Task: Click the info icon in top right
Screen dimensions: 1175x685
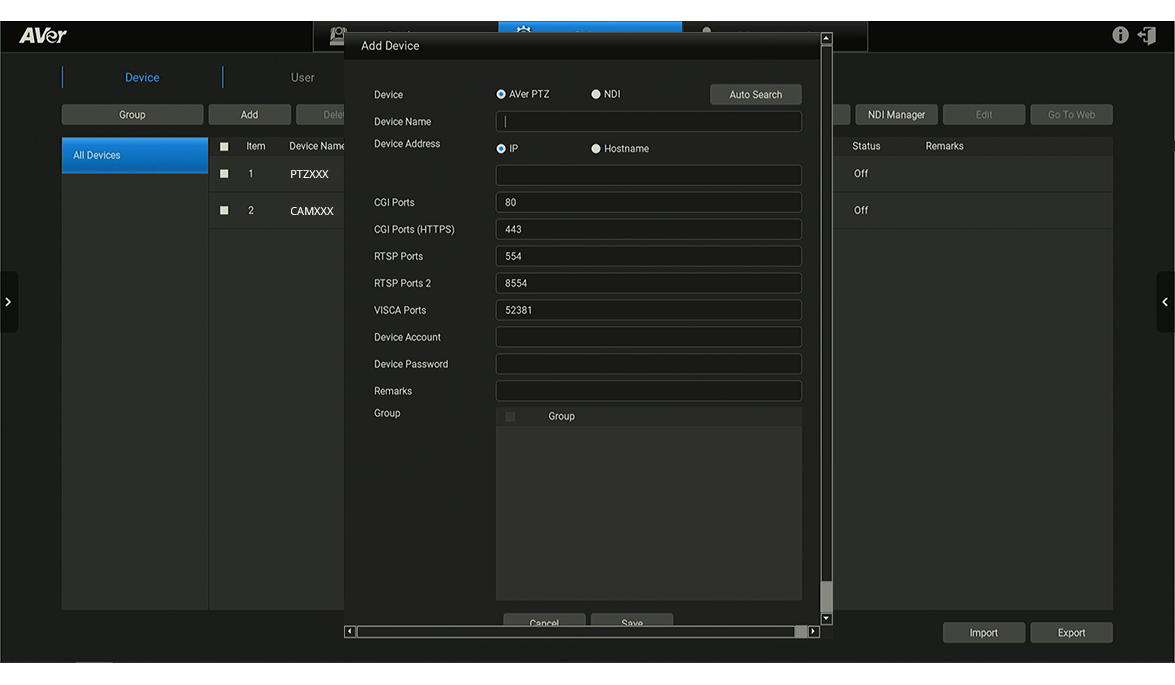Action: point(1120,35)
